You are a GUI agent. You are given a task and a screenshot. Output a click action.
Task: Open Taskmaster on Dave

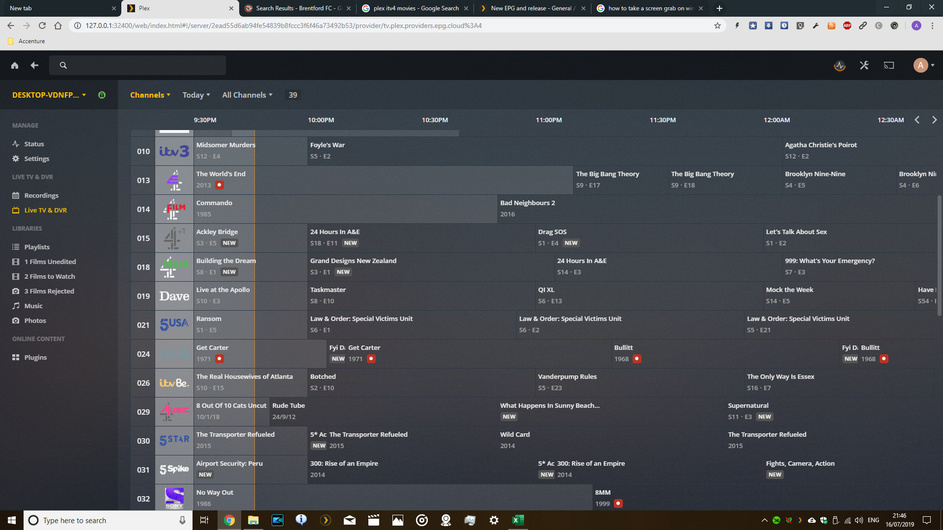pyautogui.click(x=421, y=296)
